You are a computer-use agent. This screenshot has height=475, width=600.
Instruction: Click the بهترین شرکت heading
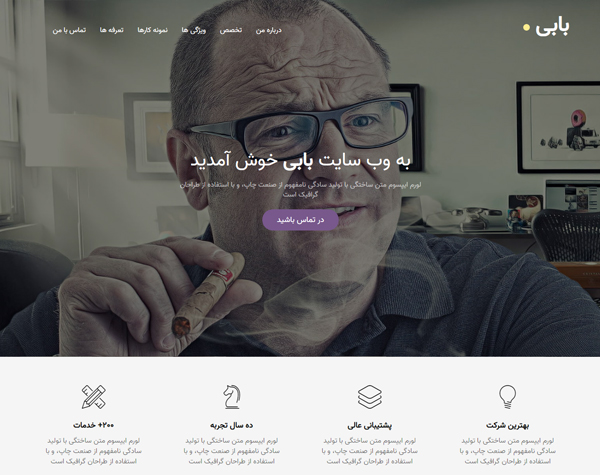tap(507, 425)
